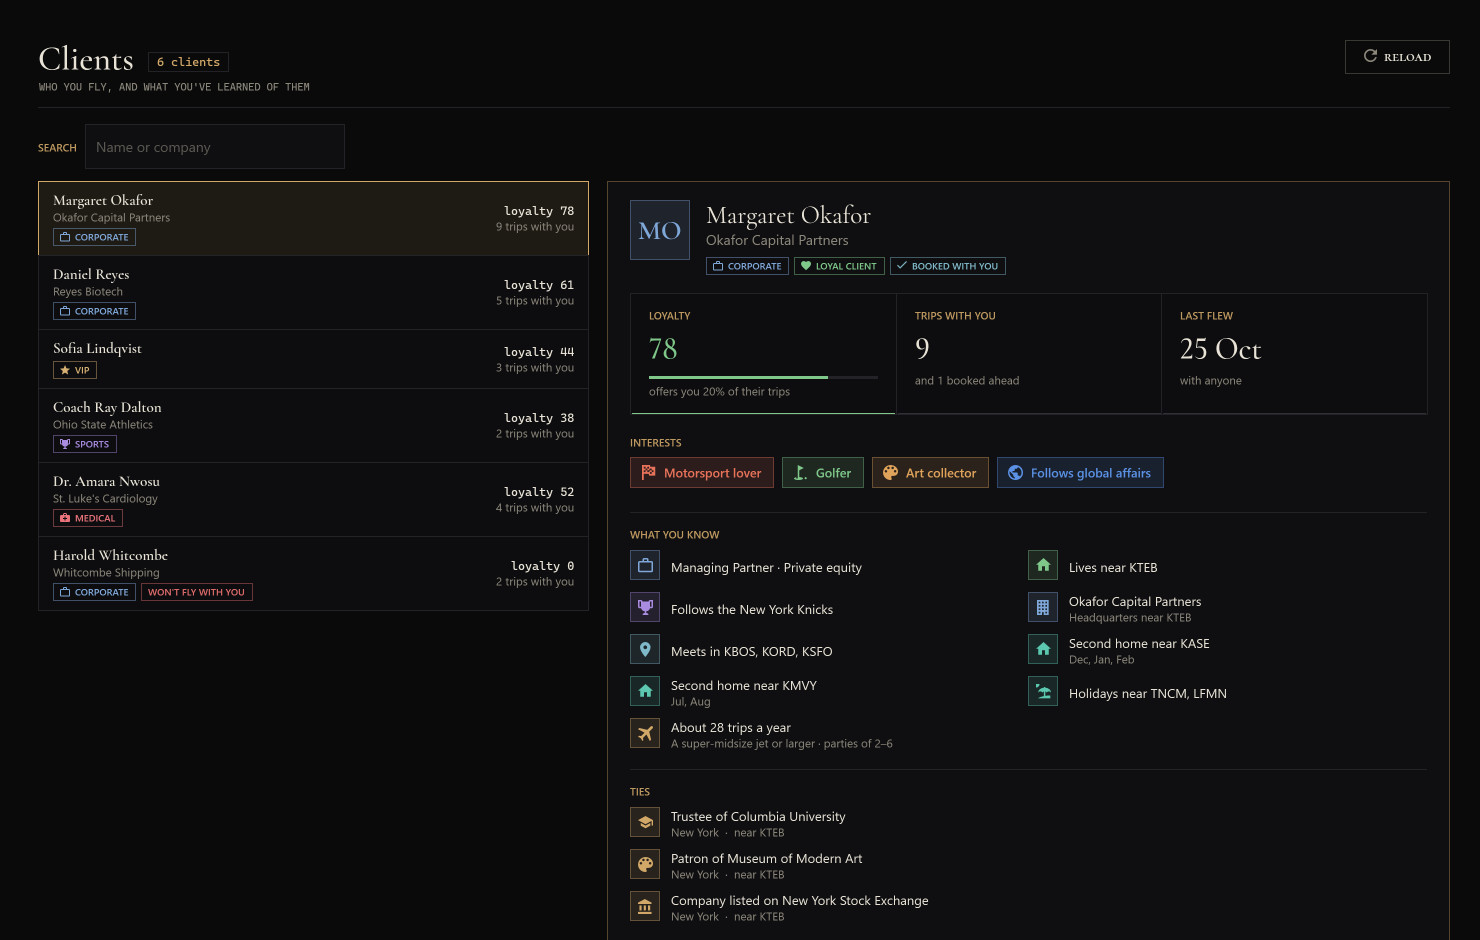
Task: Click the loyalty progress bar
Action: pos(763,377)
